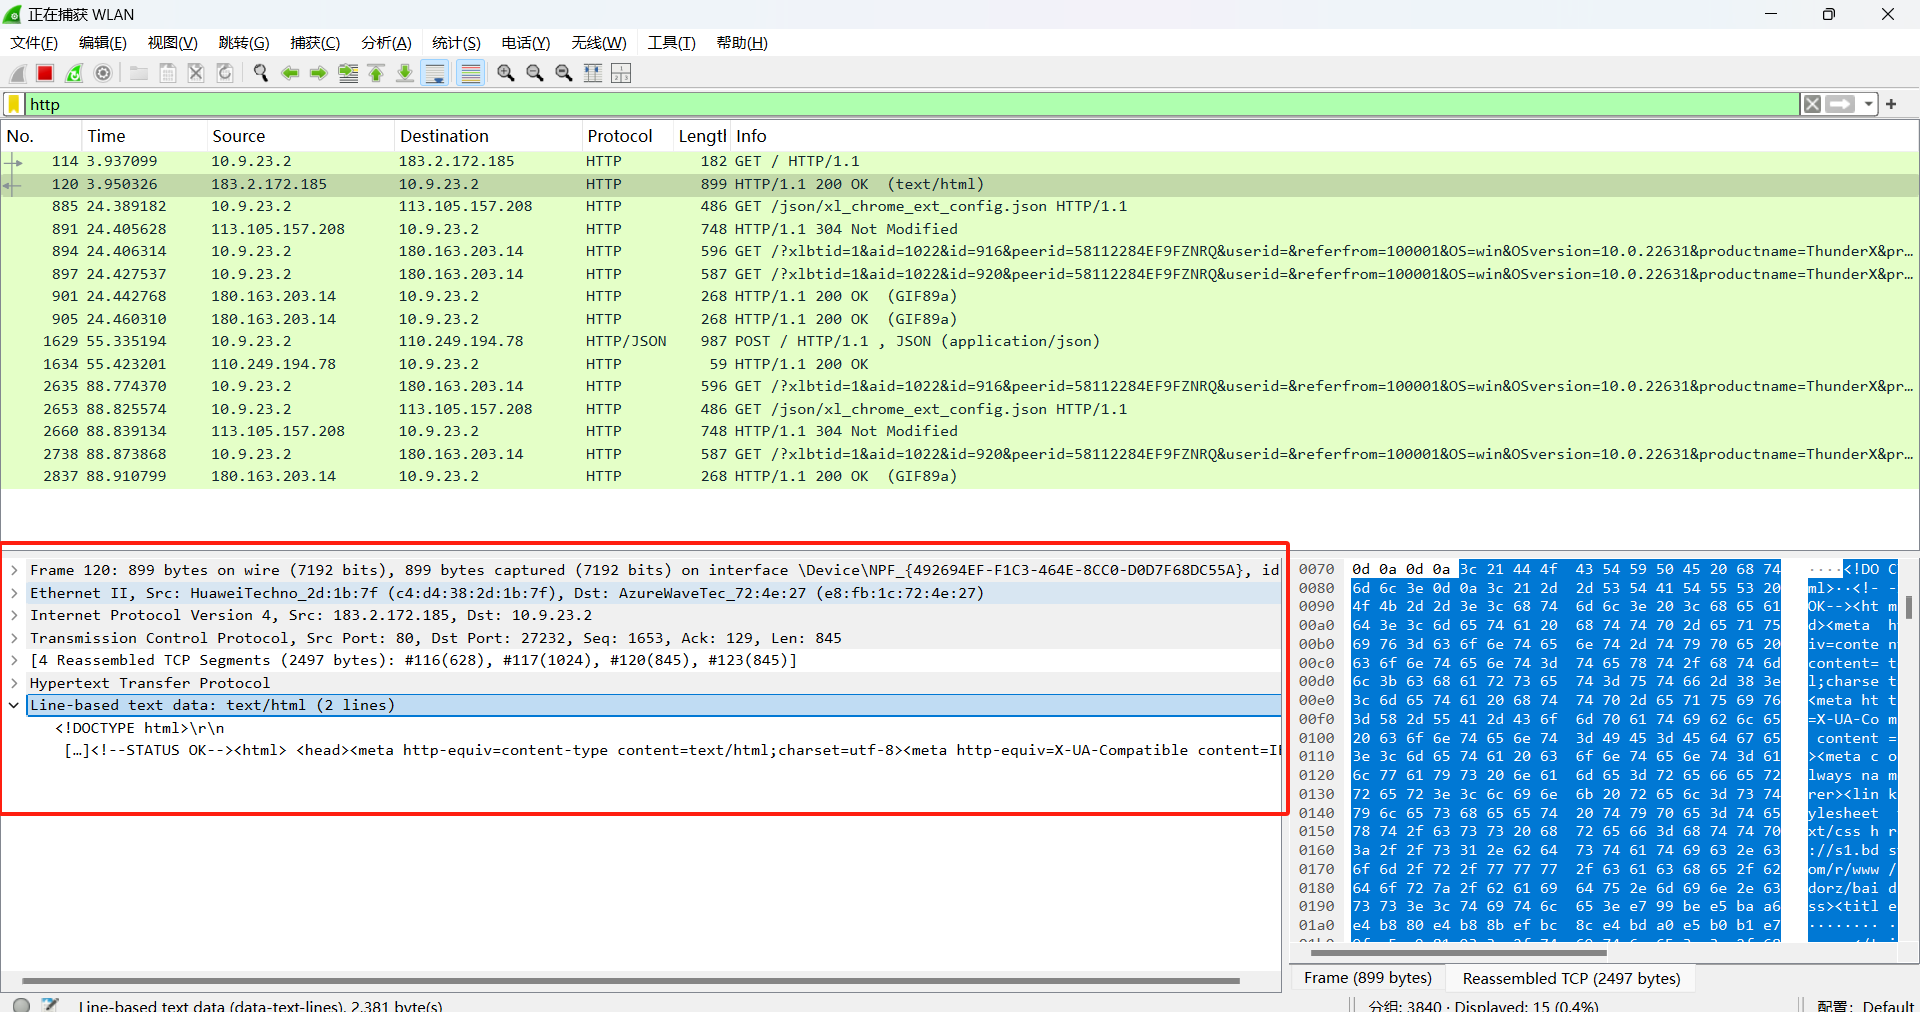The height and width of the screenshot is (1012, 1920).
Task: Stop the running packet capture
Action: click(45, 73)
